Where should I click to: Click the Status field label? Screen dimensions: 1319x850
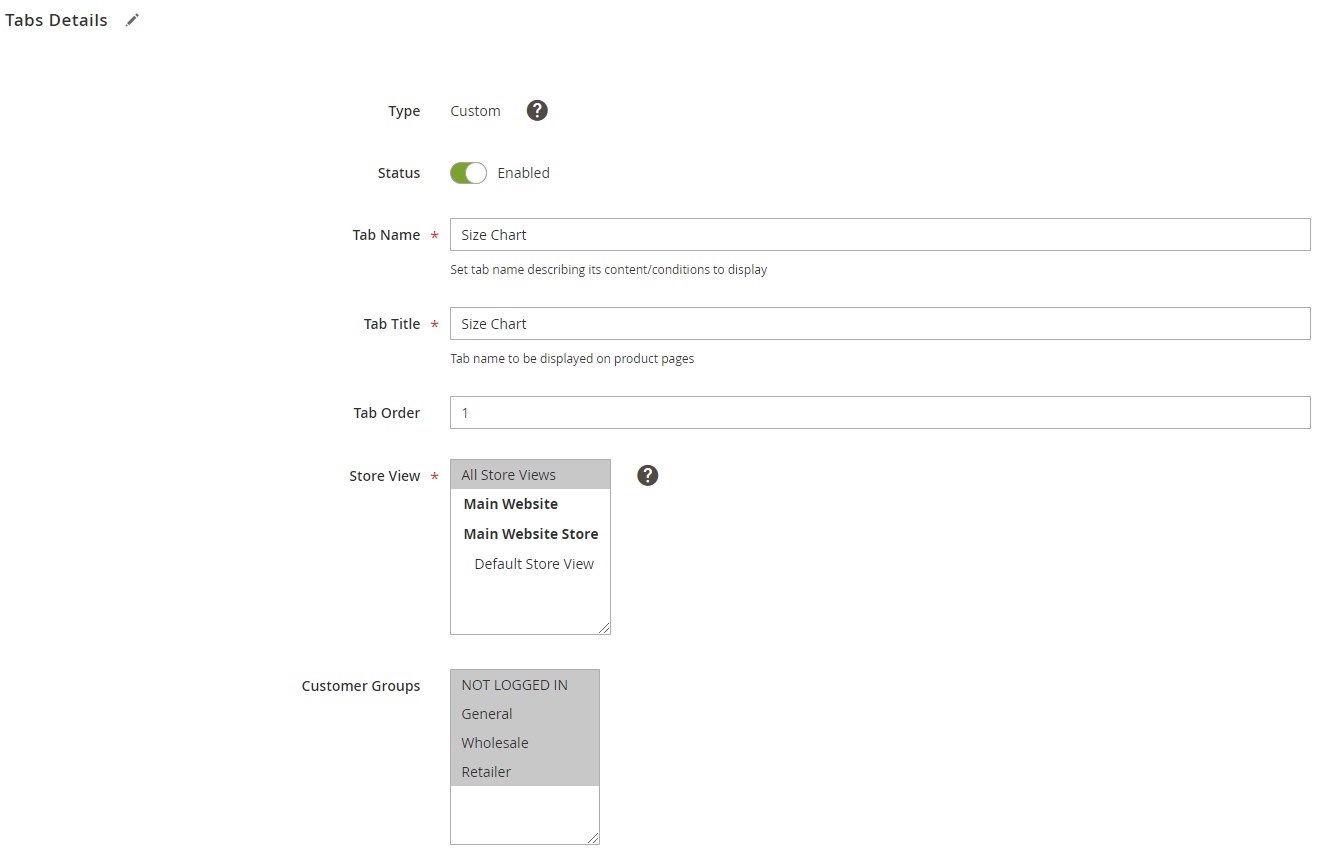(x=399, y=173)
